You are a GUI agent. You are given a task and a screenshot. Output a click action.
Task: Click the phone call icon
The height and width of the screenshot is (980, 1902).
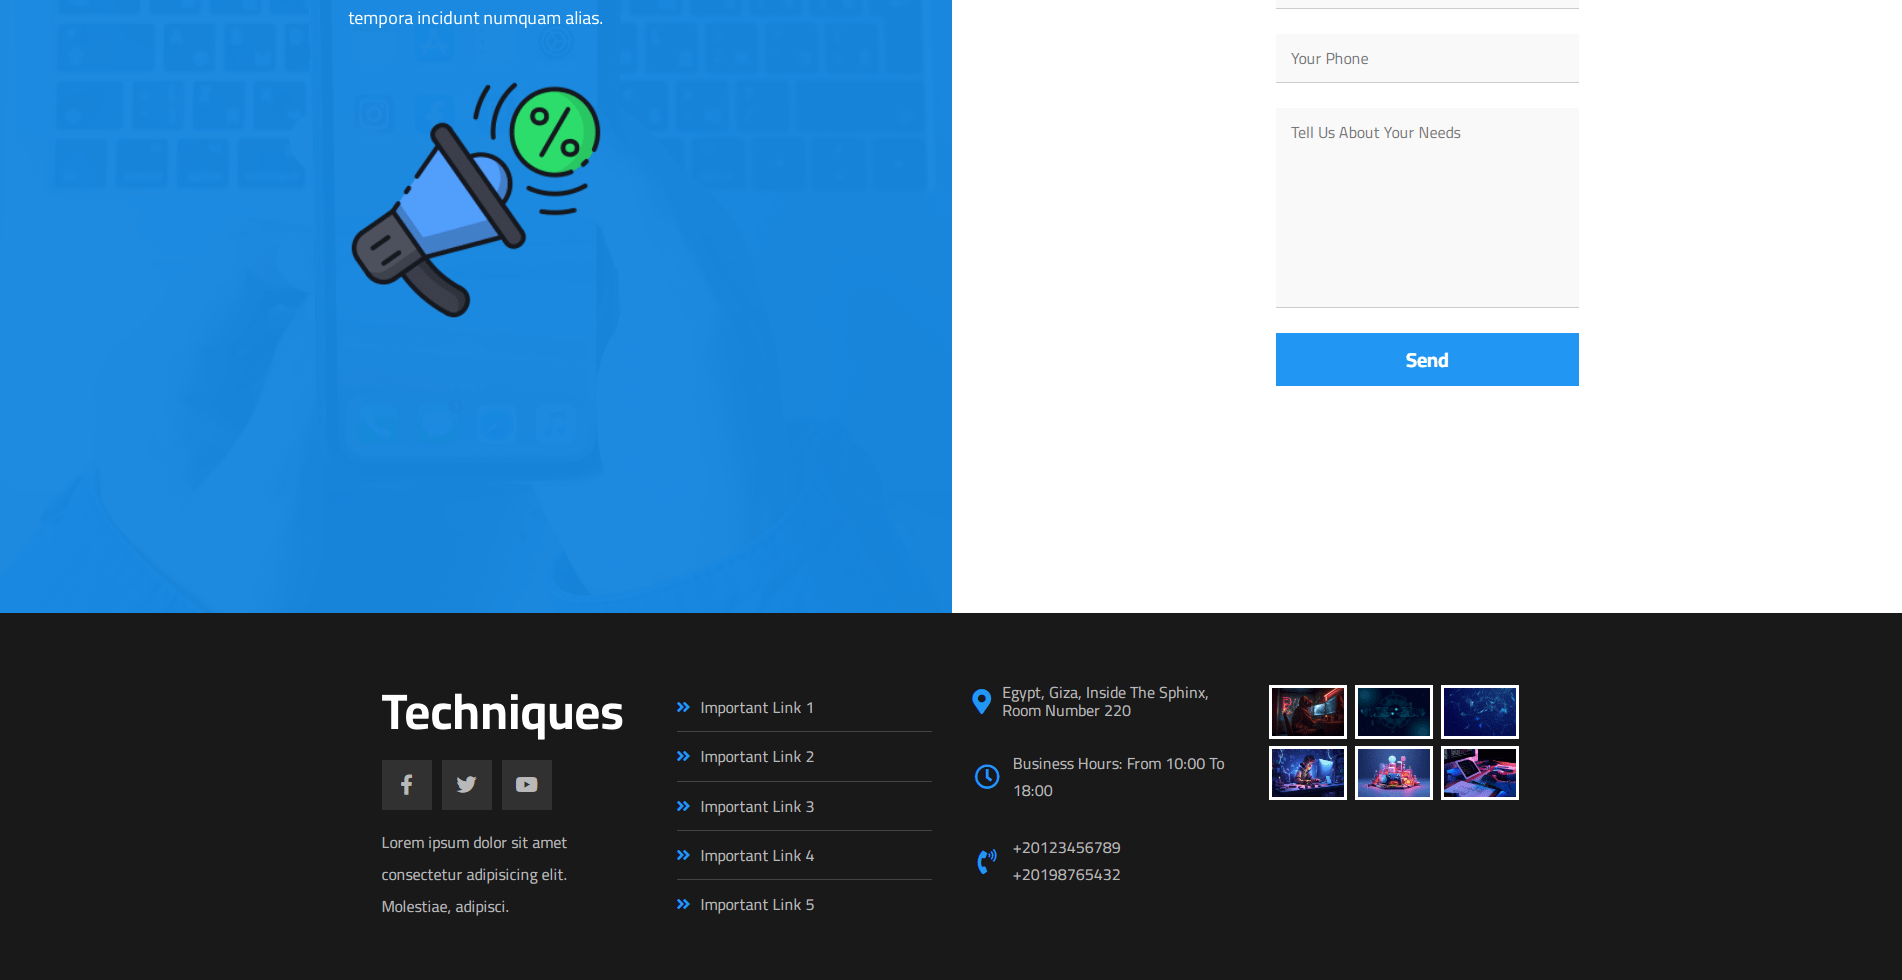[987, 861]
